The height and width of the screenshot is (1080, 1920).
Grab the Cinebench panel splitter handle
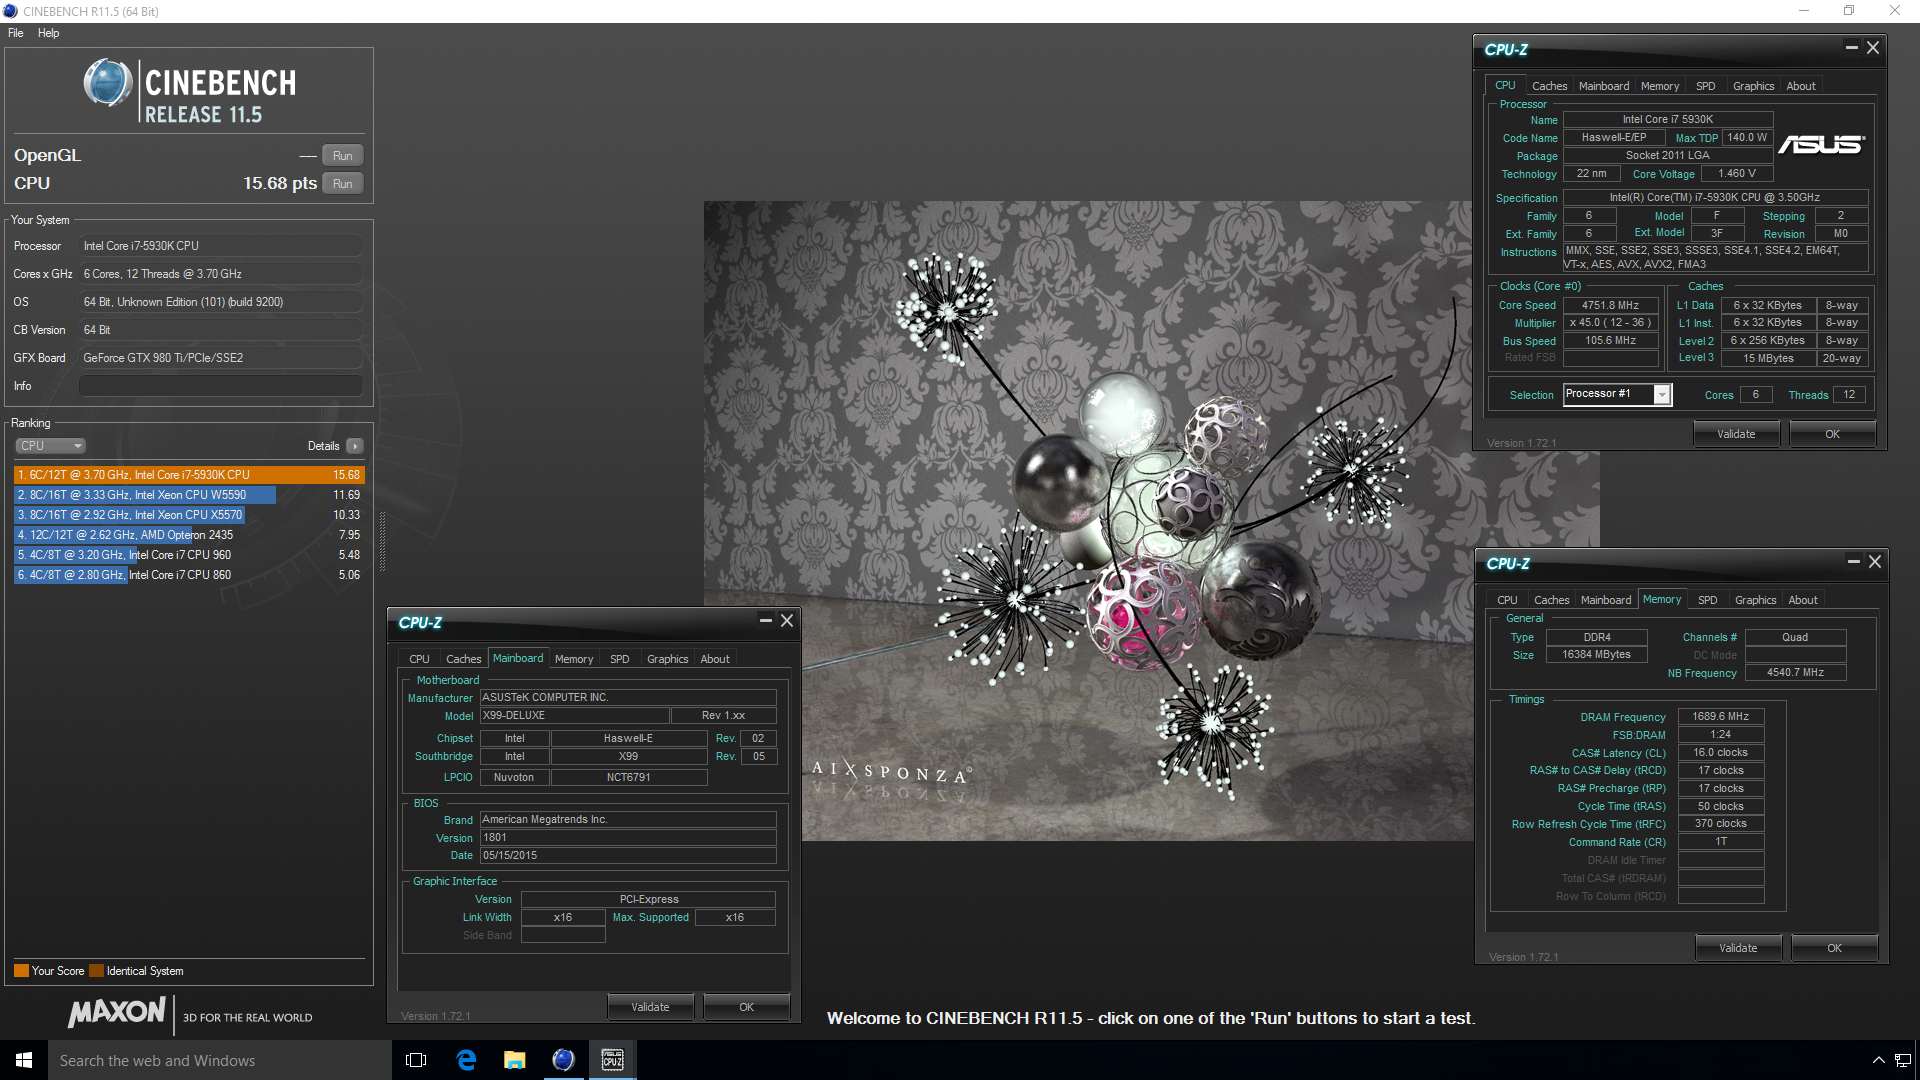click(x=382, y=540)
